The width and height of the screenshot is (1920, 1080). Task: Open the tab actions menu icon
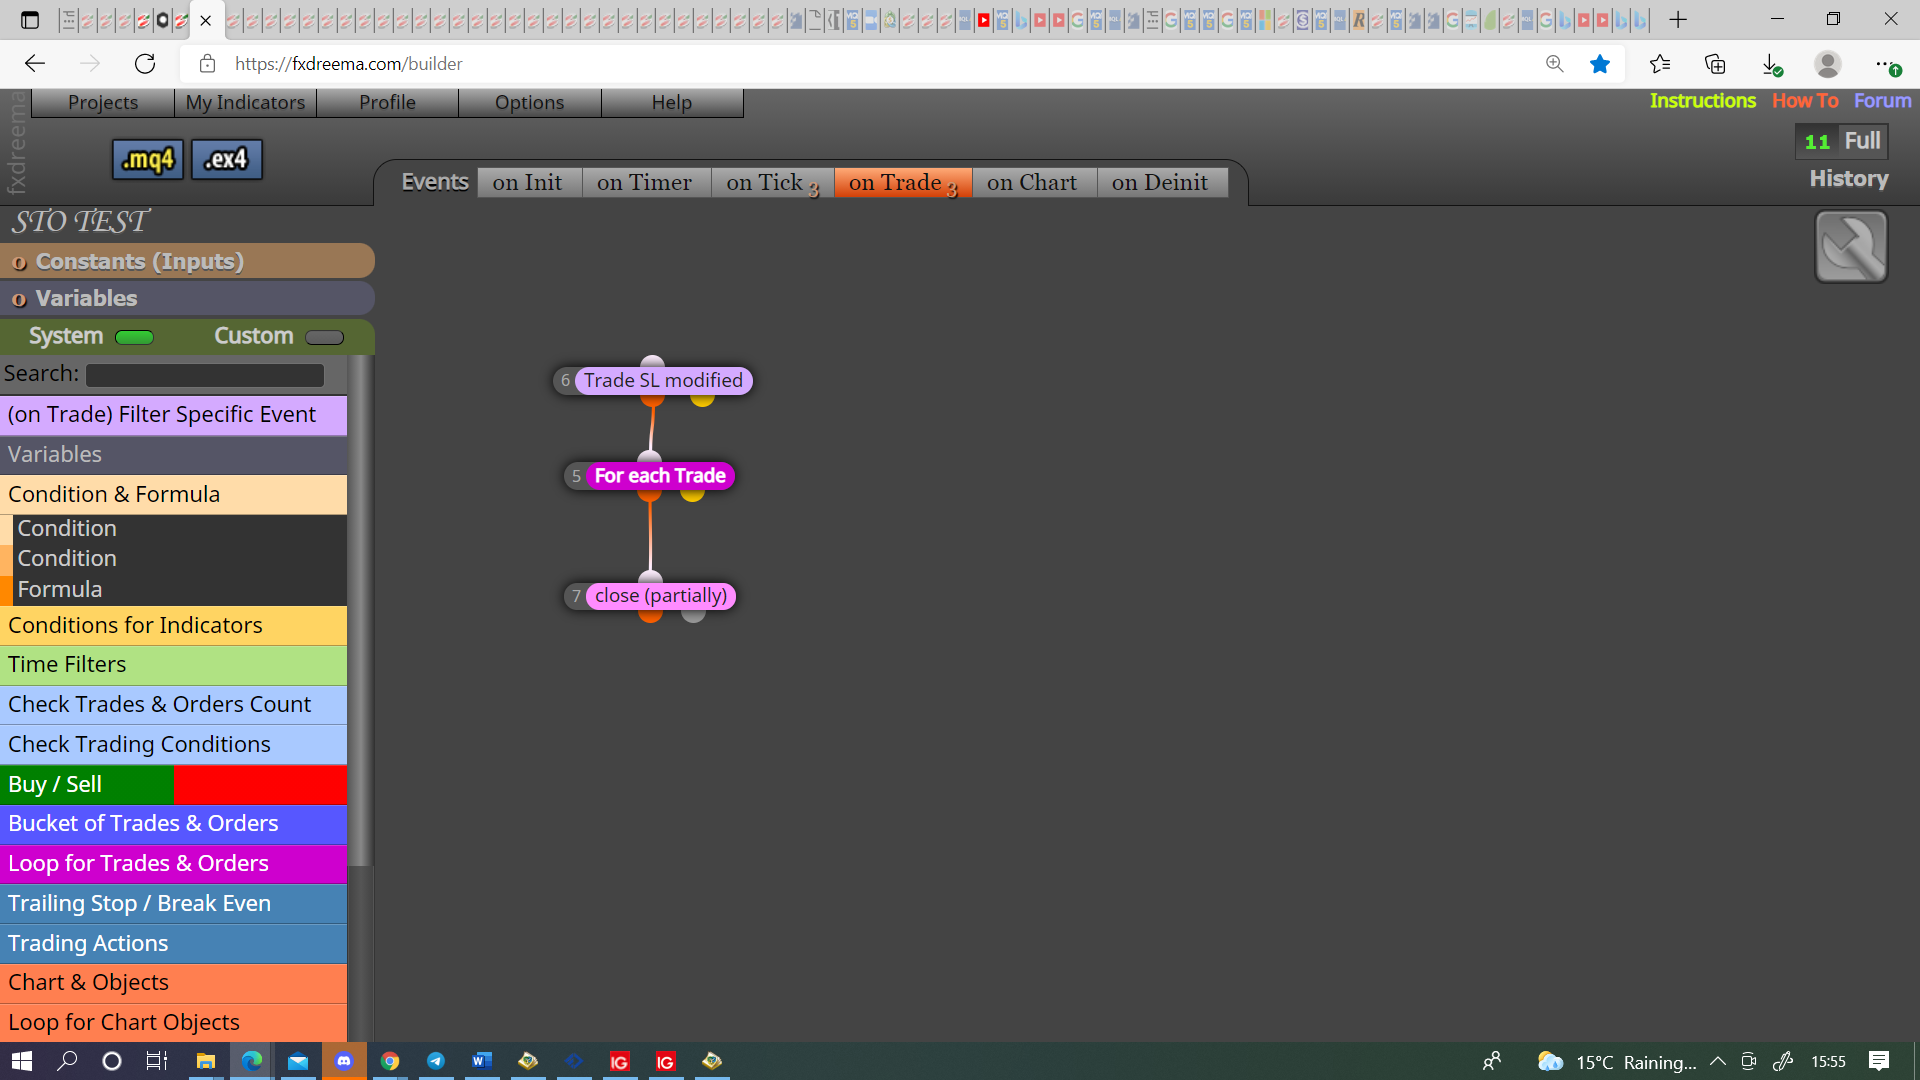30,19
